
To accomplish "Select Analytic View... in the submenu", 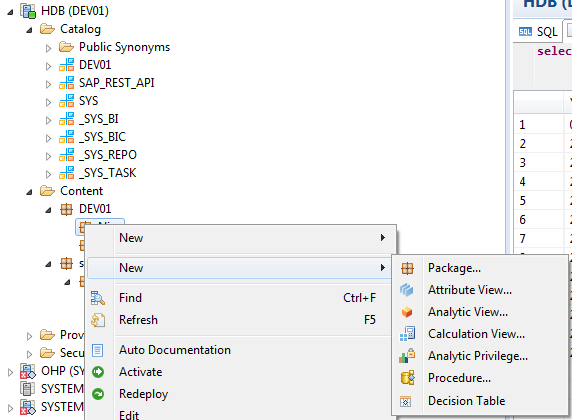I will [x=480, y=312].
